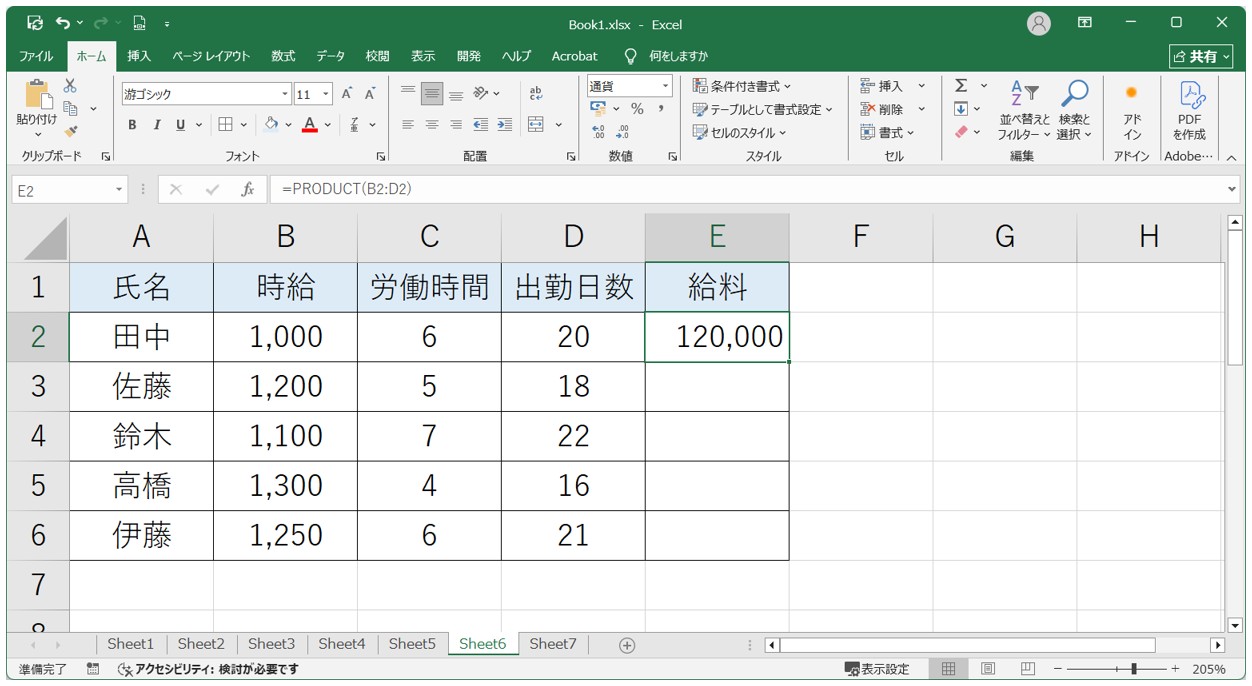Open the セルのスタイル dropdown

pos(740,132)
